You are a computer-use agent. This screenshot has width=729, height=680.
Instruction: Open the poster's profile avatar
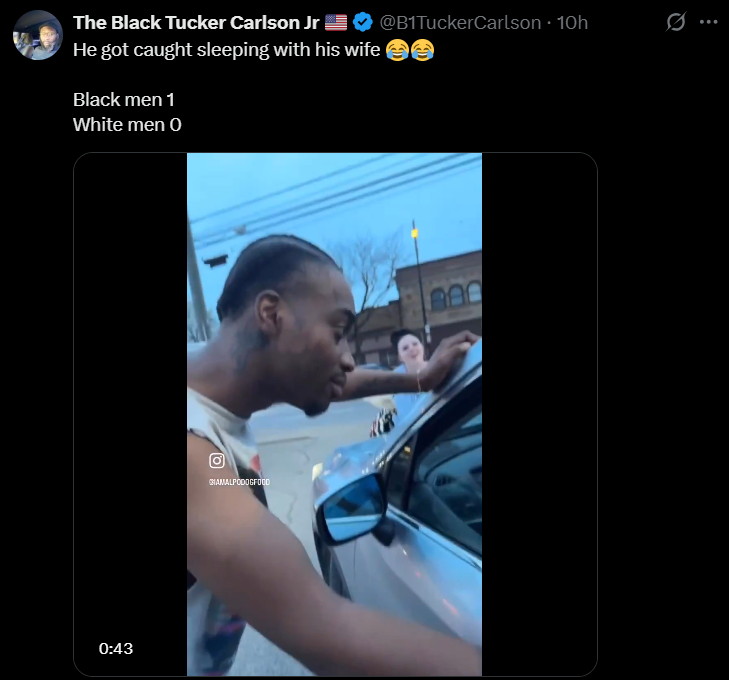[x=38, y=35]
